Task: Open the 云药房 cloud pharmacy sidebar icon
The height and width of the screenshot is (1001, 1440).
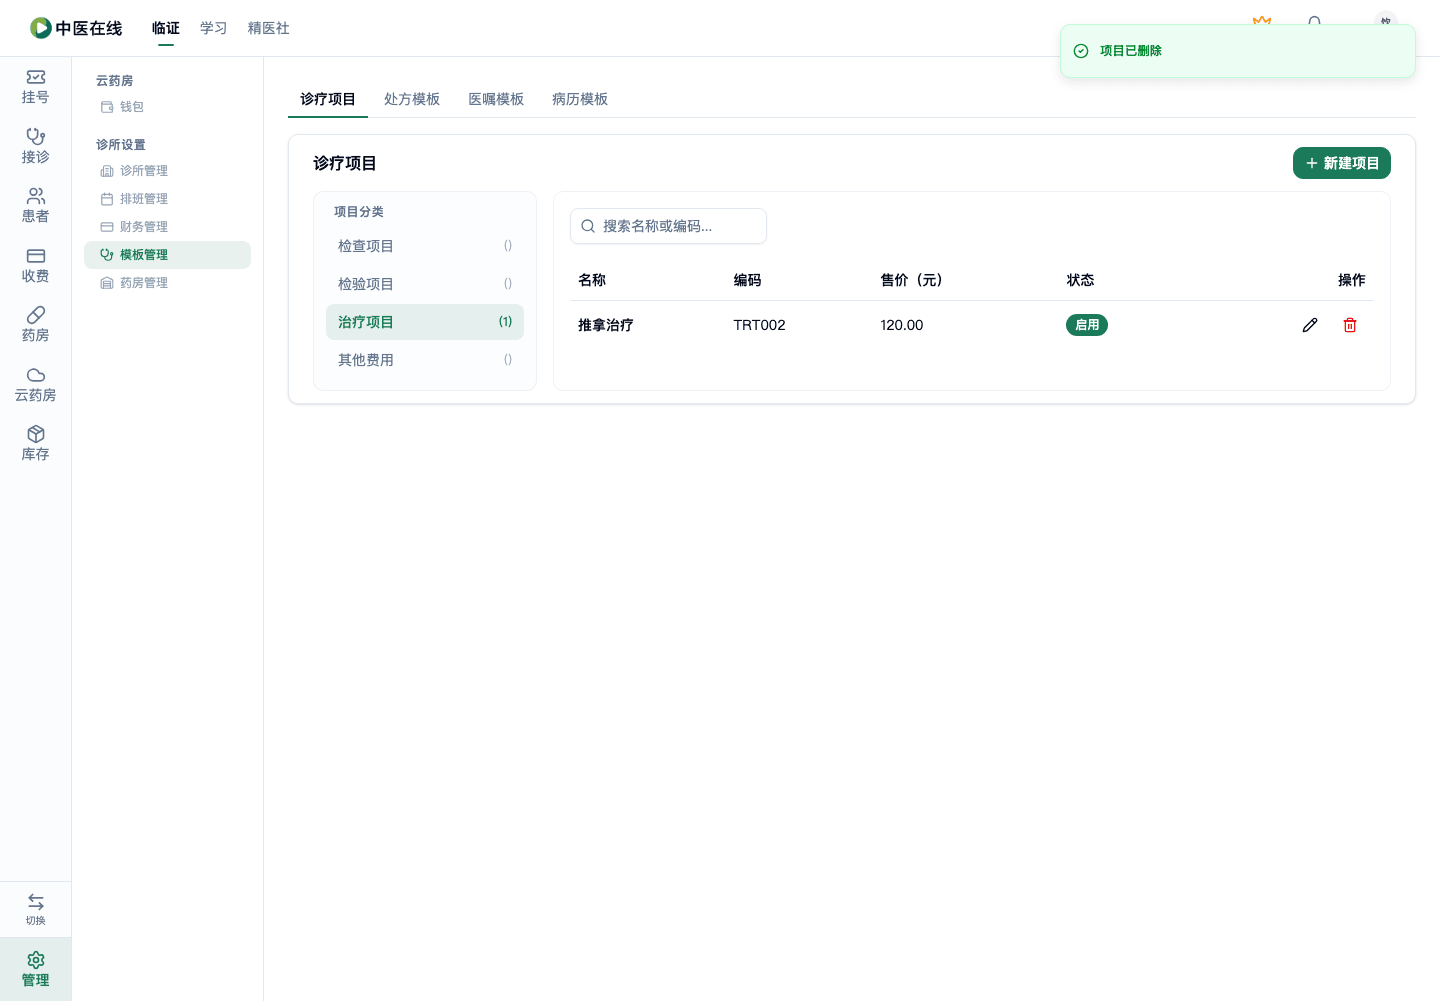Action: (x=35, y=385)
